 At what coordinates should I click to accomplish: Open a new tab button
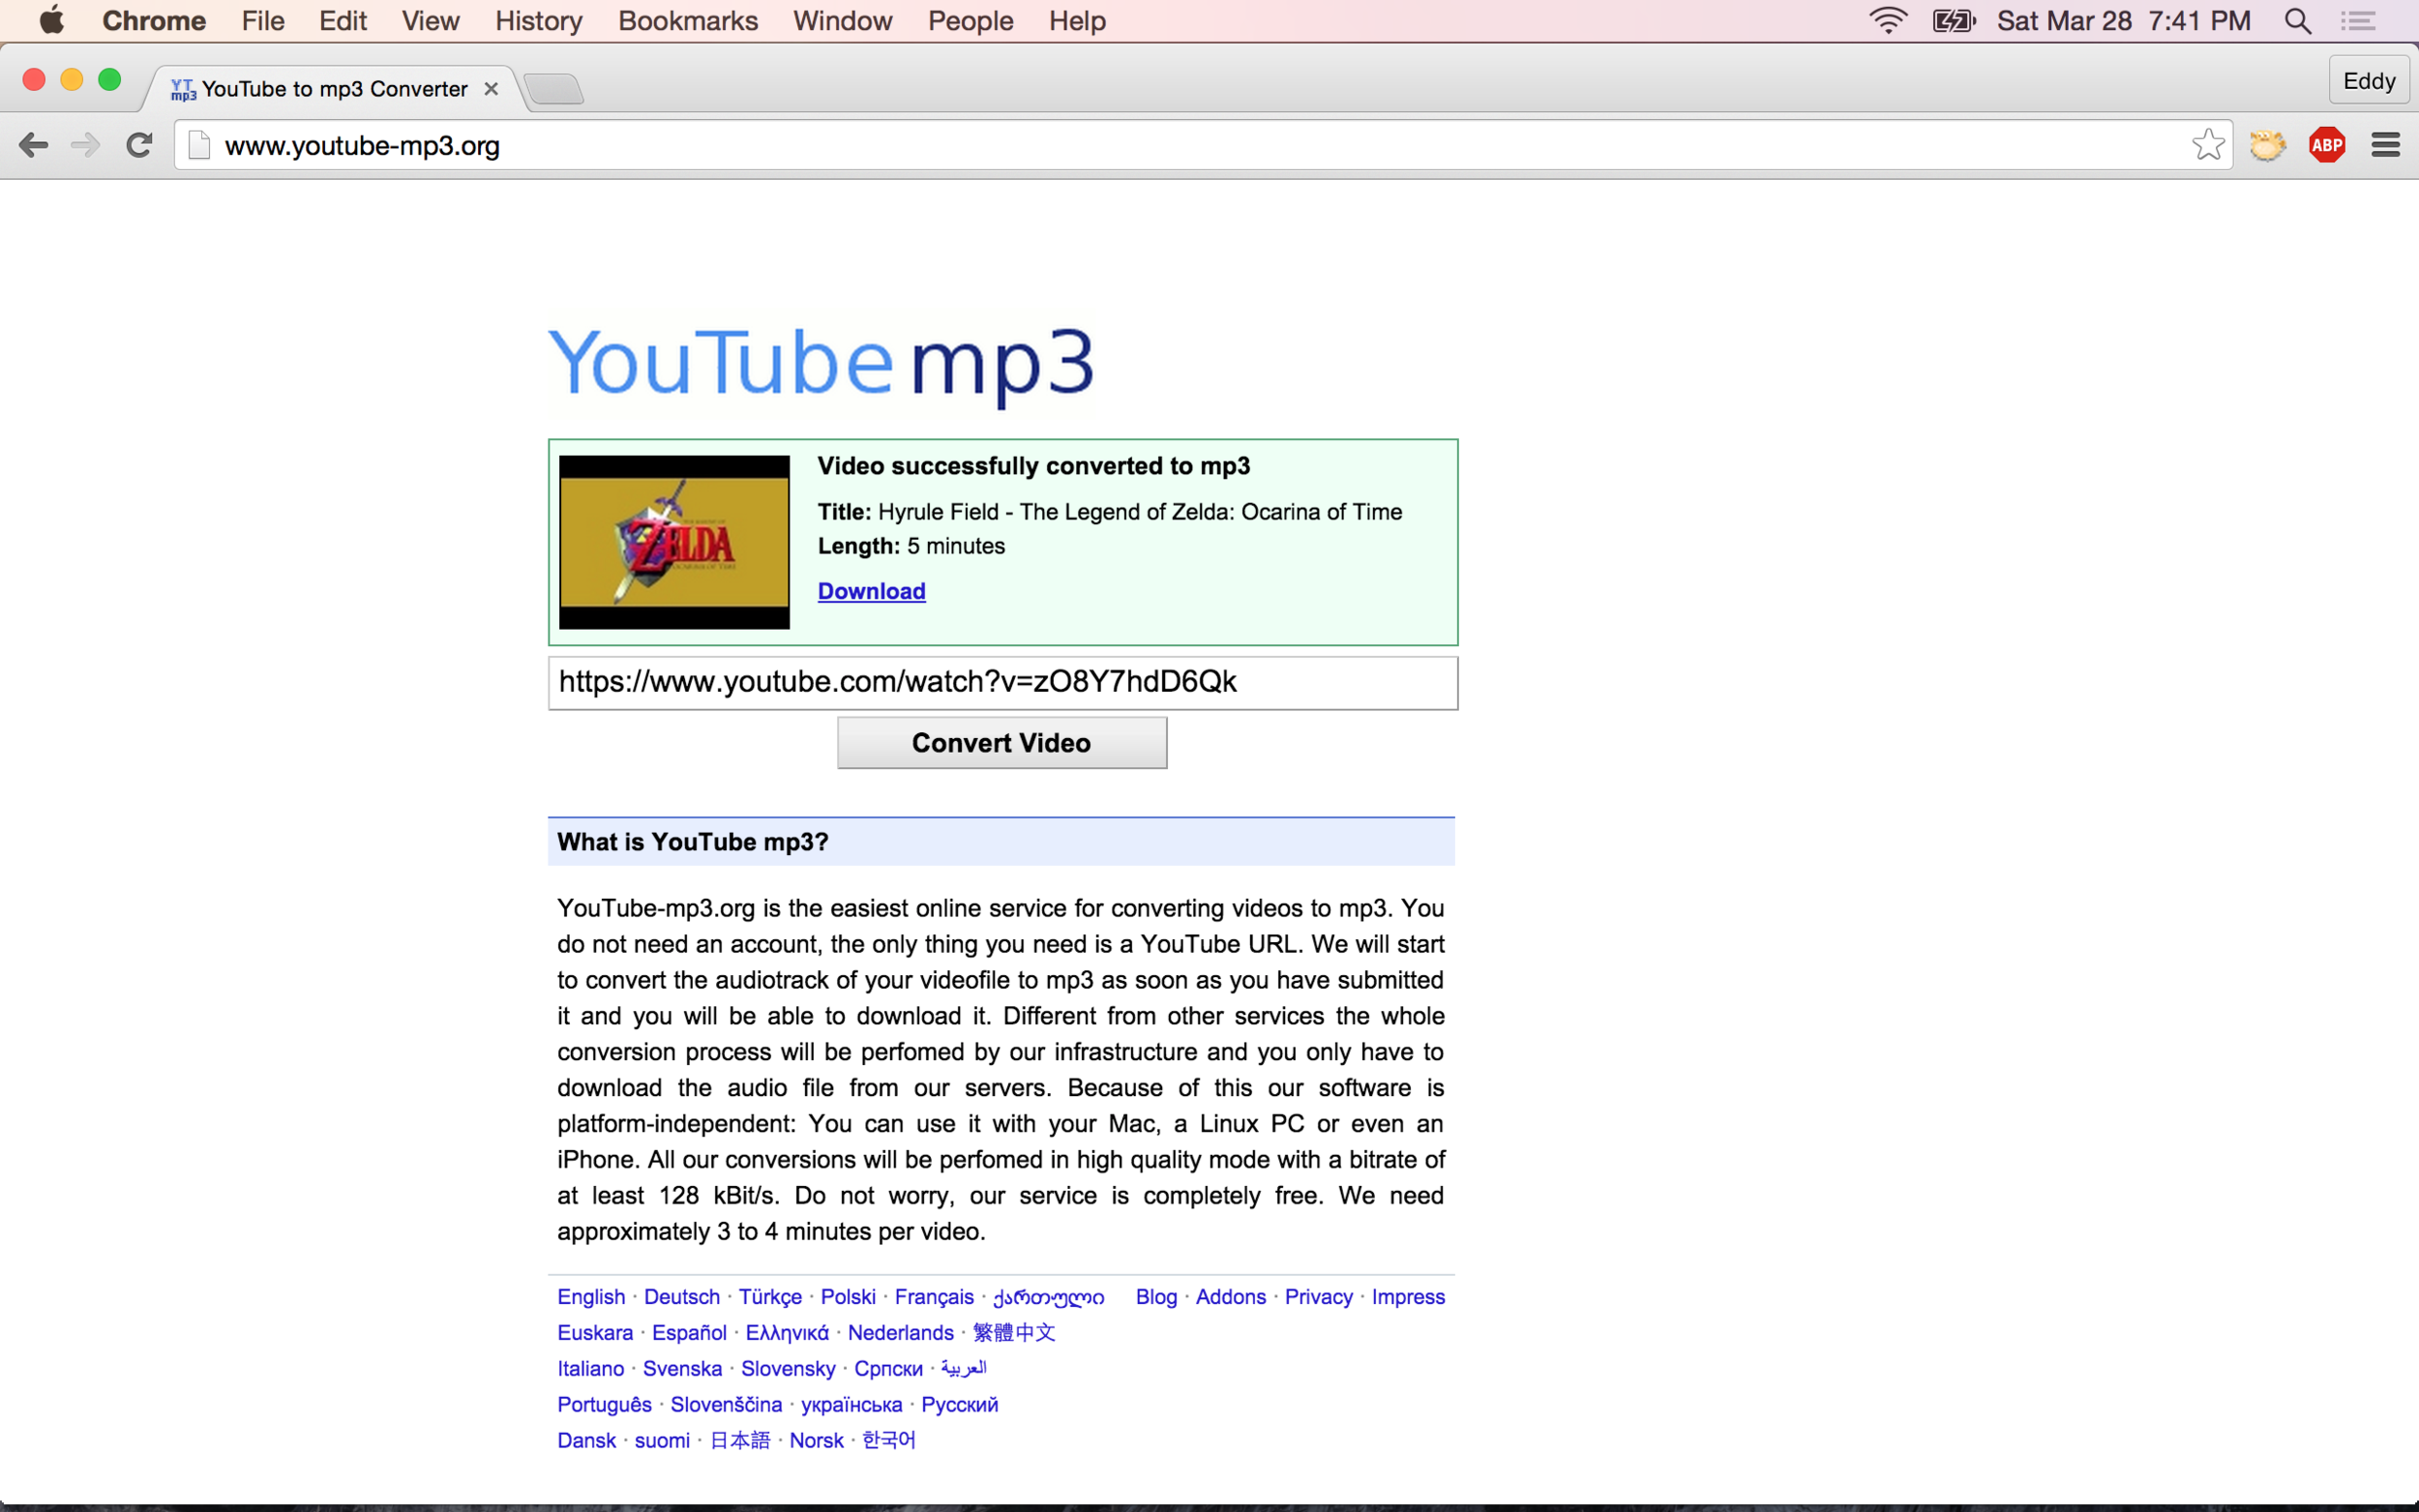point(554,89)
